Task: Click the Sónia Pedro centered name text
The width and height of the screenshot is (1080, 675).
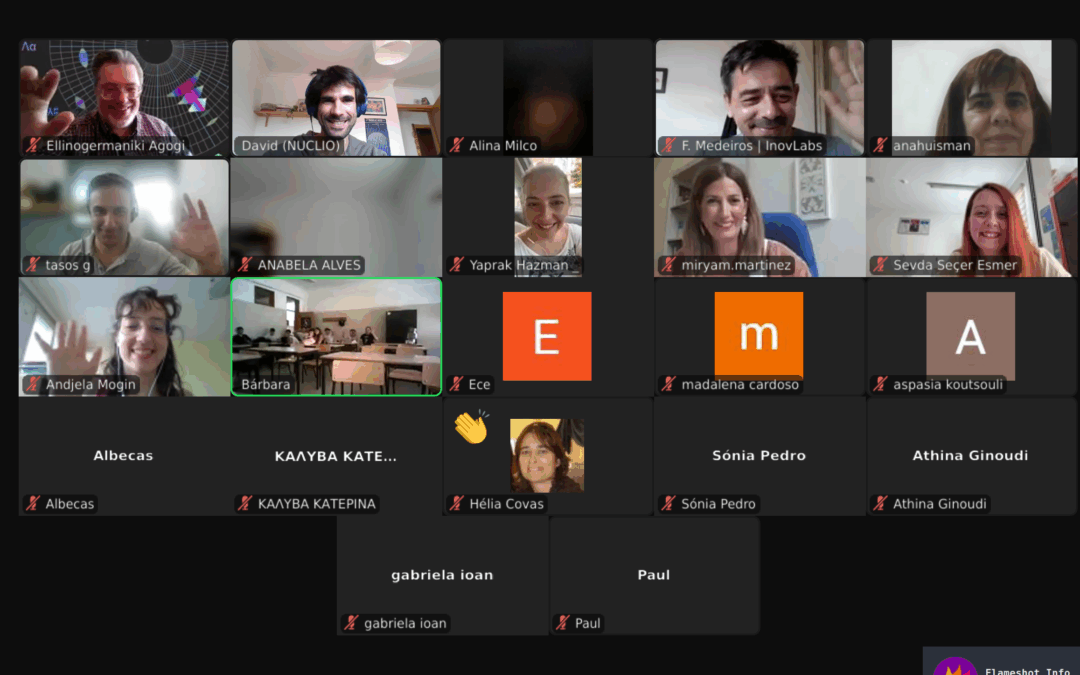Action: 759,455
